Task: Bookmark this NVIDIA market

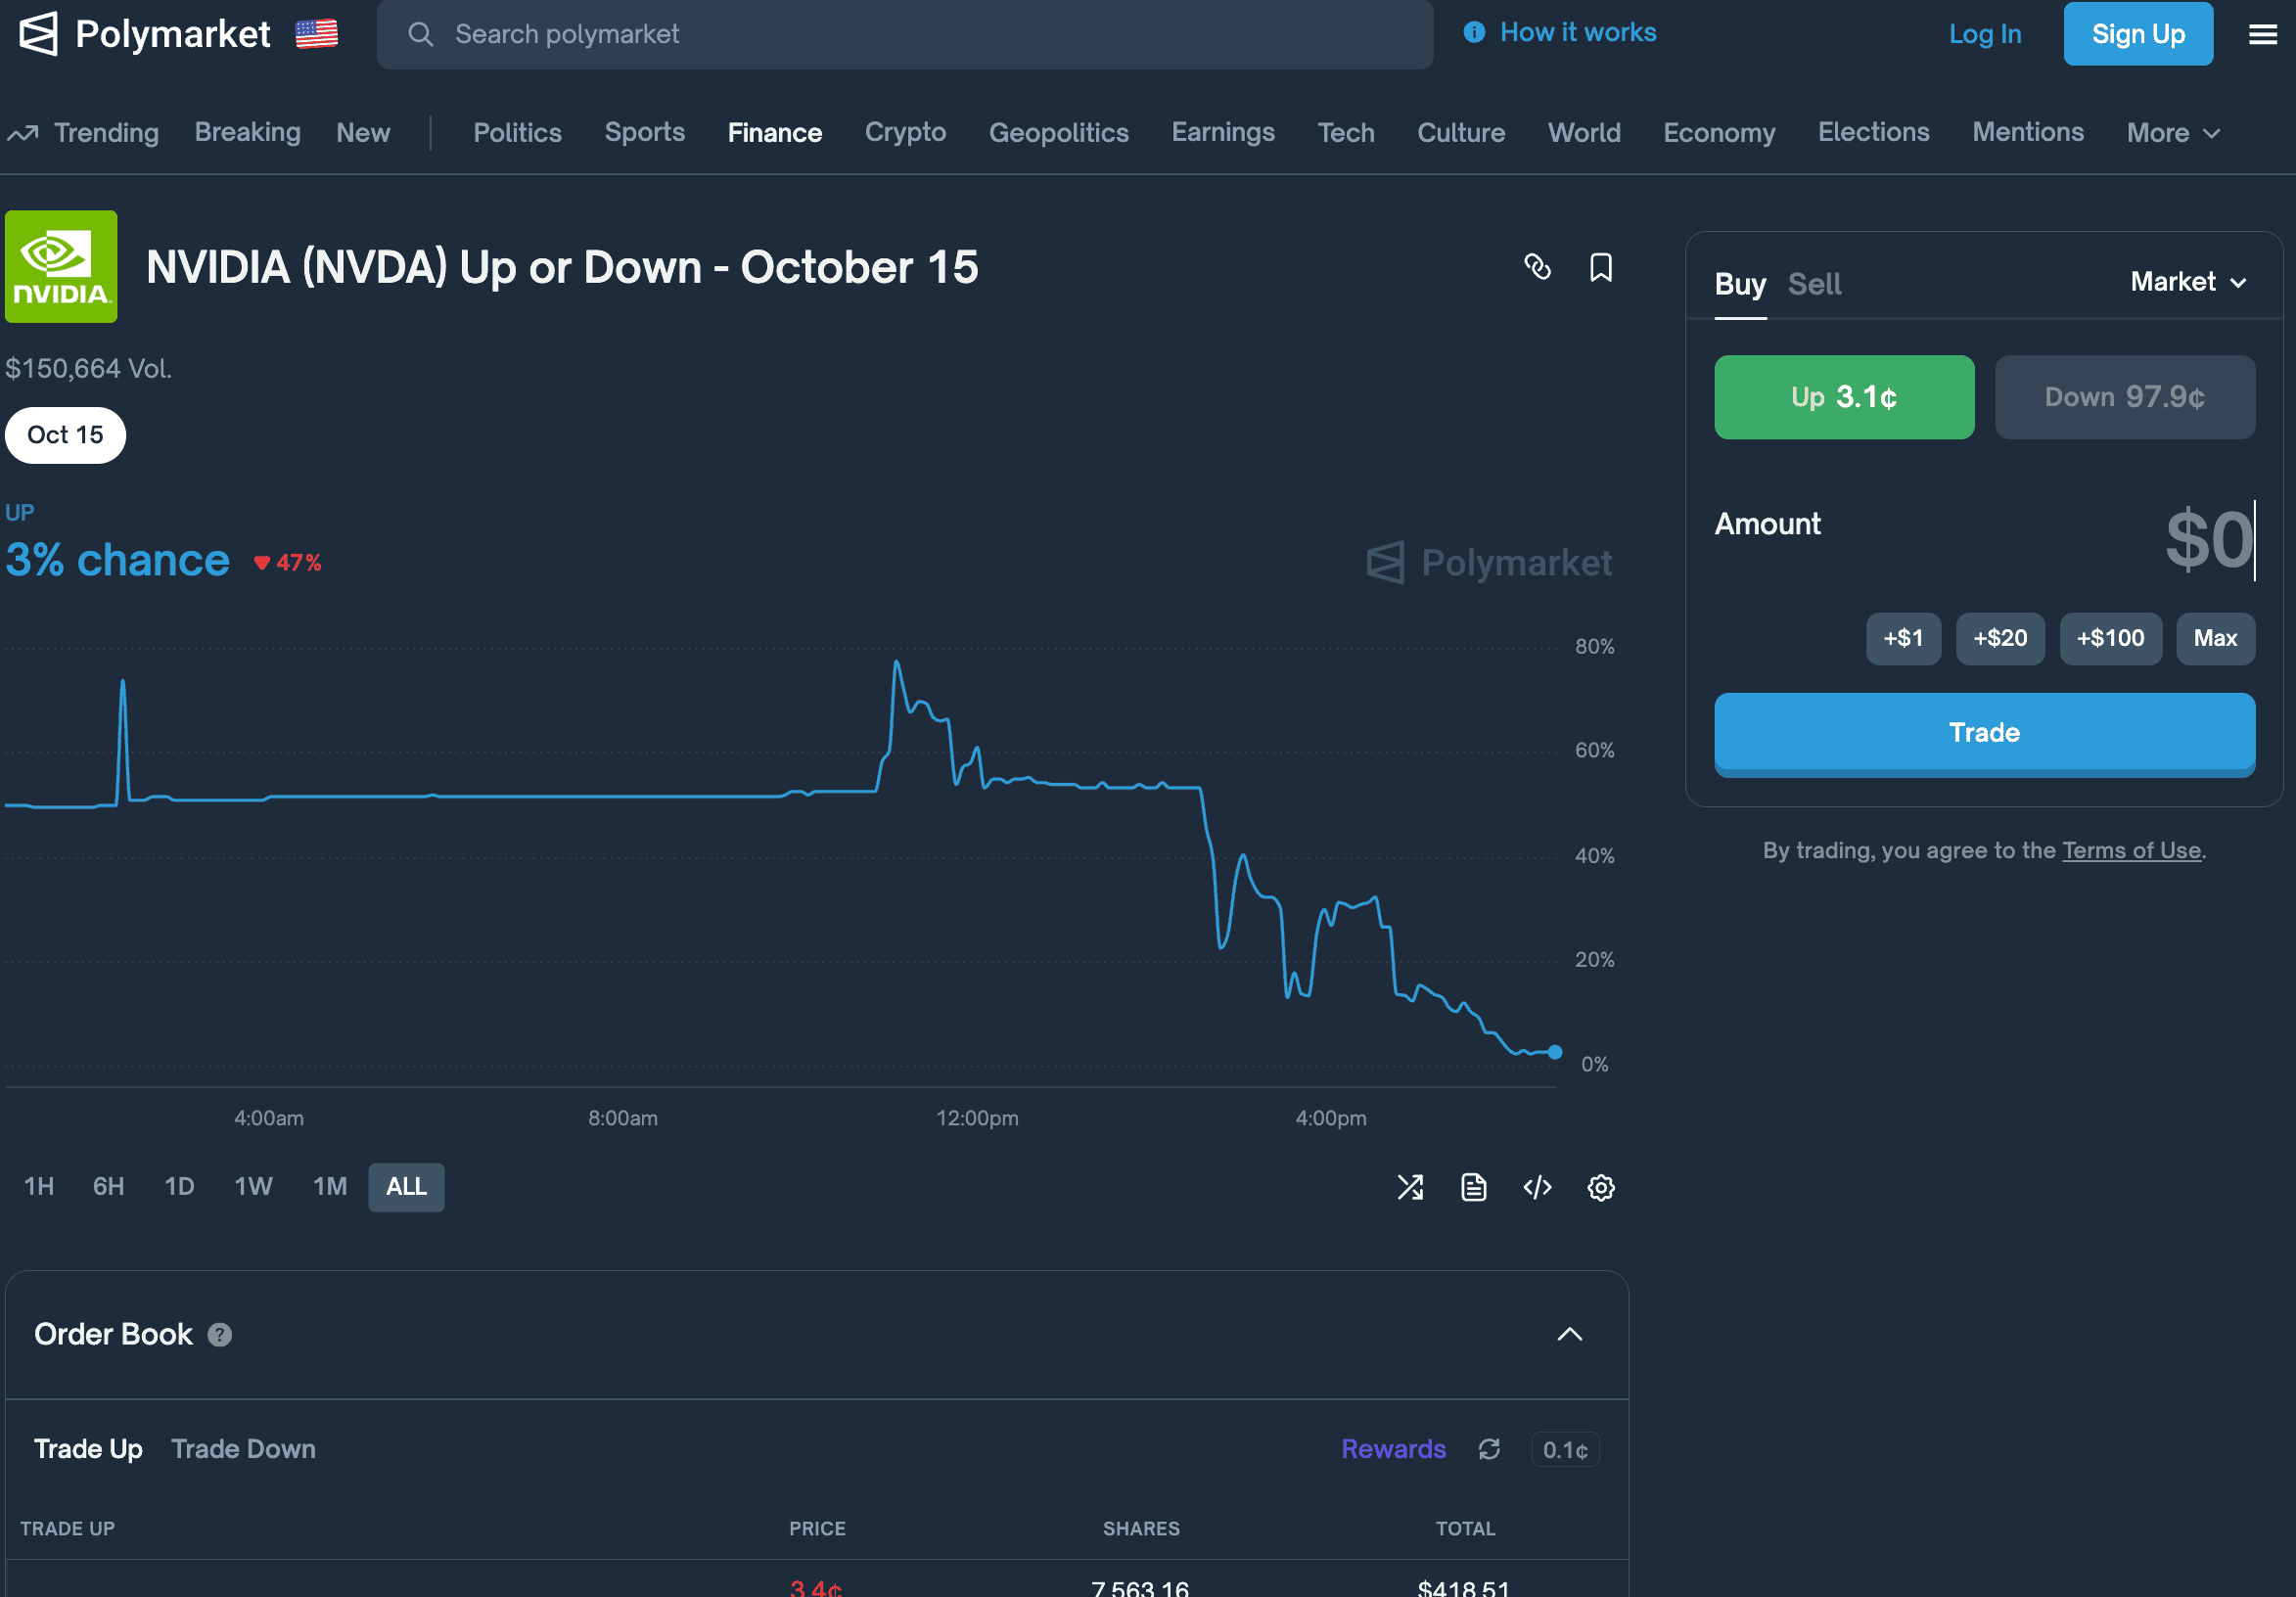Action: pyautogui.click(x=1600, y=267)
